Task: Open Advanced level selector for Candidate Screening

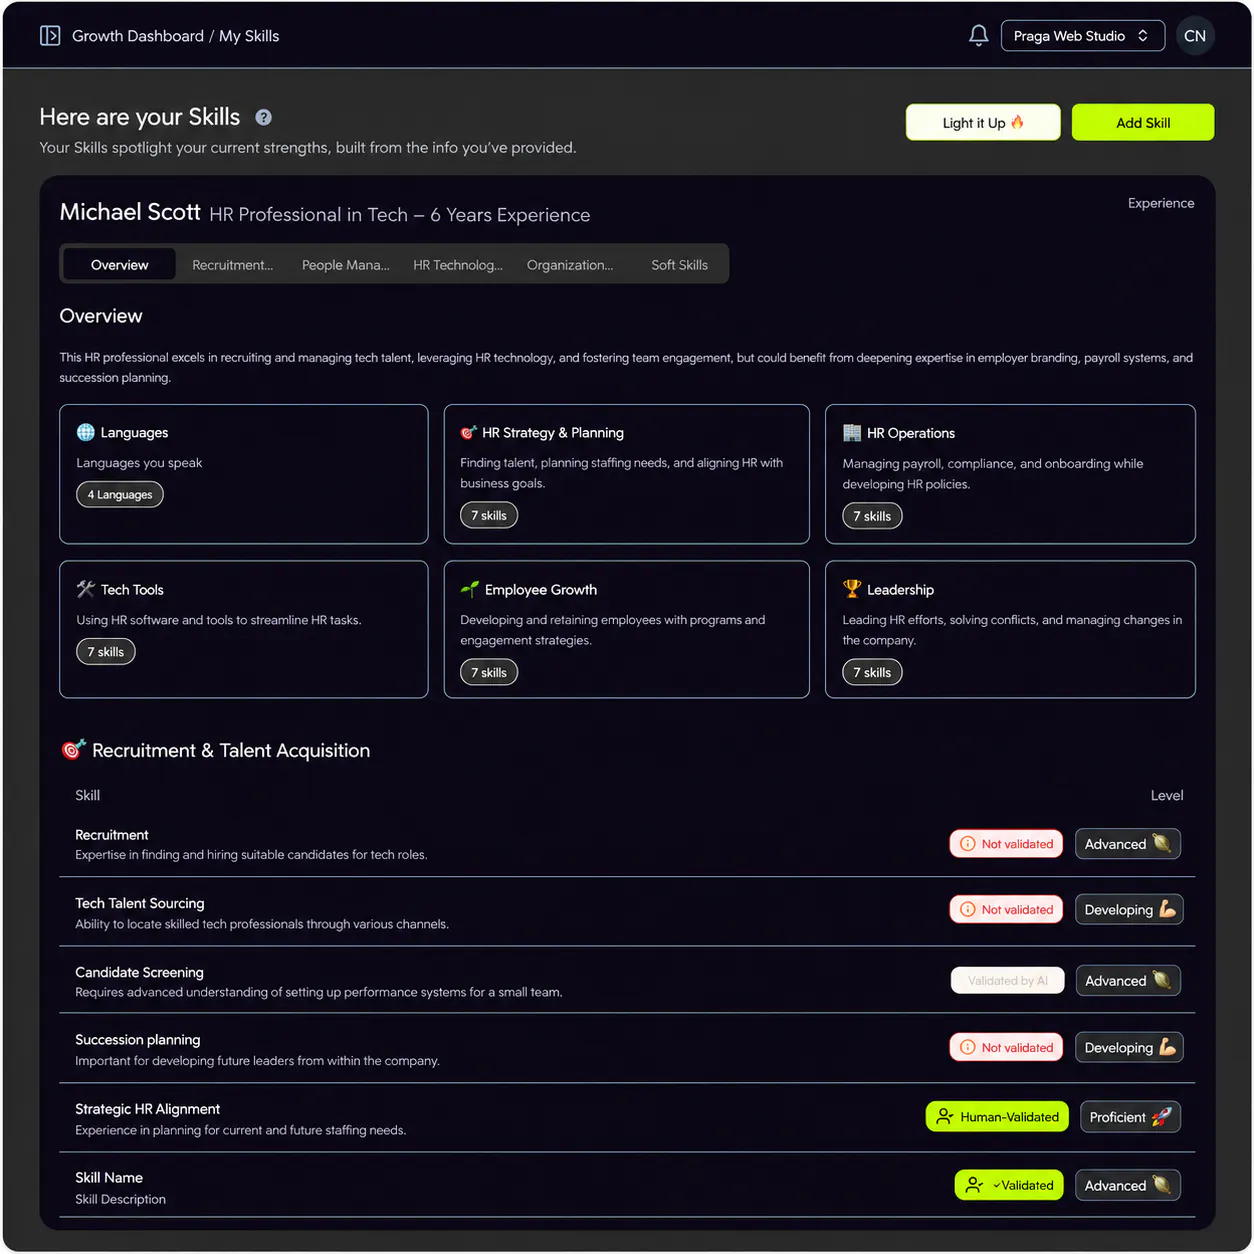Action: (1128, 981)
